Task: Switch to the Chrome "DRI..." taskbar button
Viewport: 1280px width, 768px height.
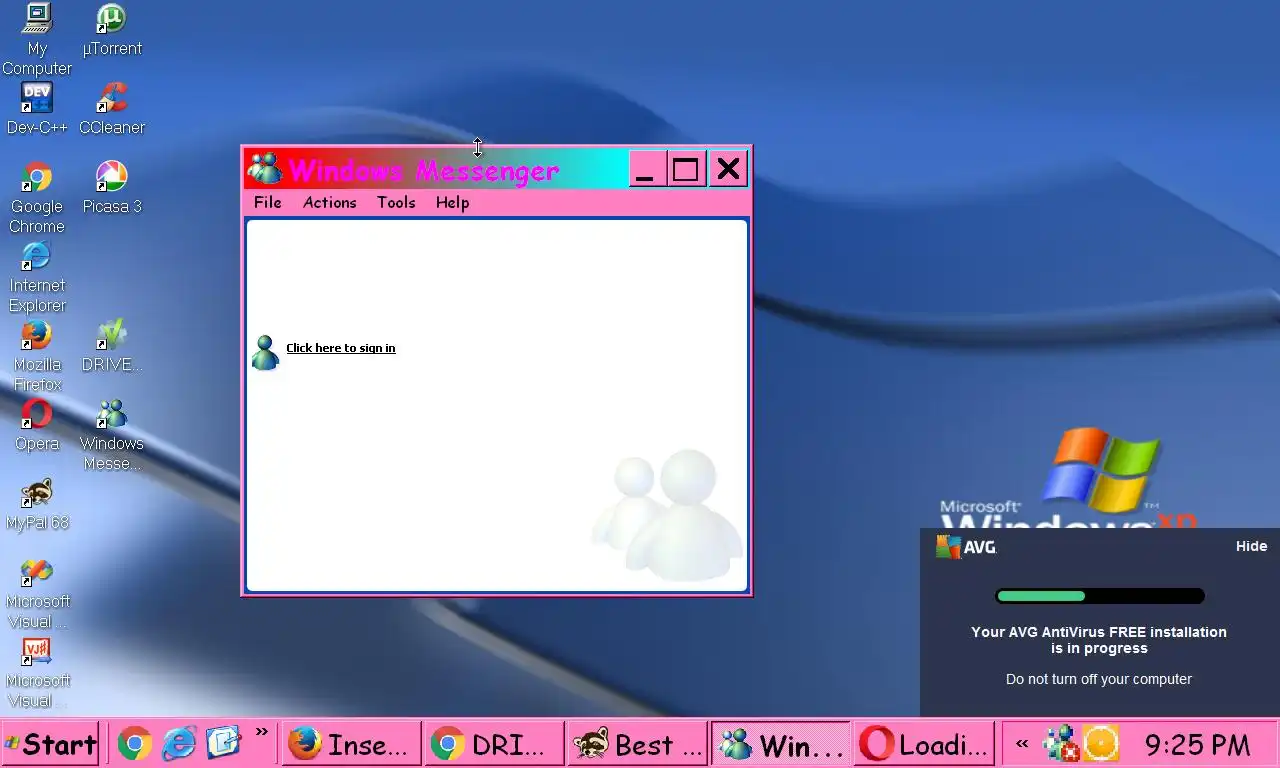Action: pos(493,744)
